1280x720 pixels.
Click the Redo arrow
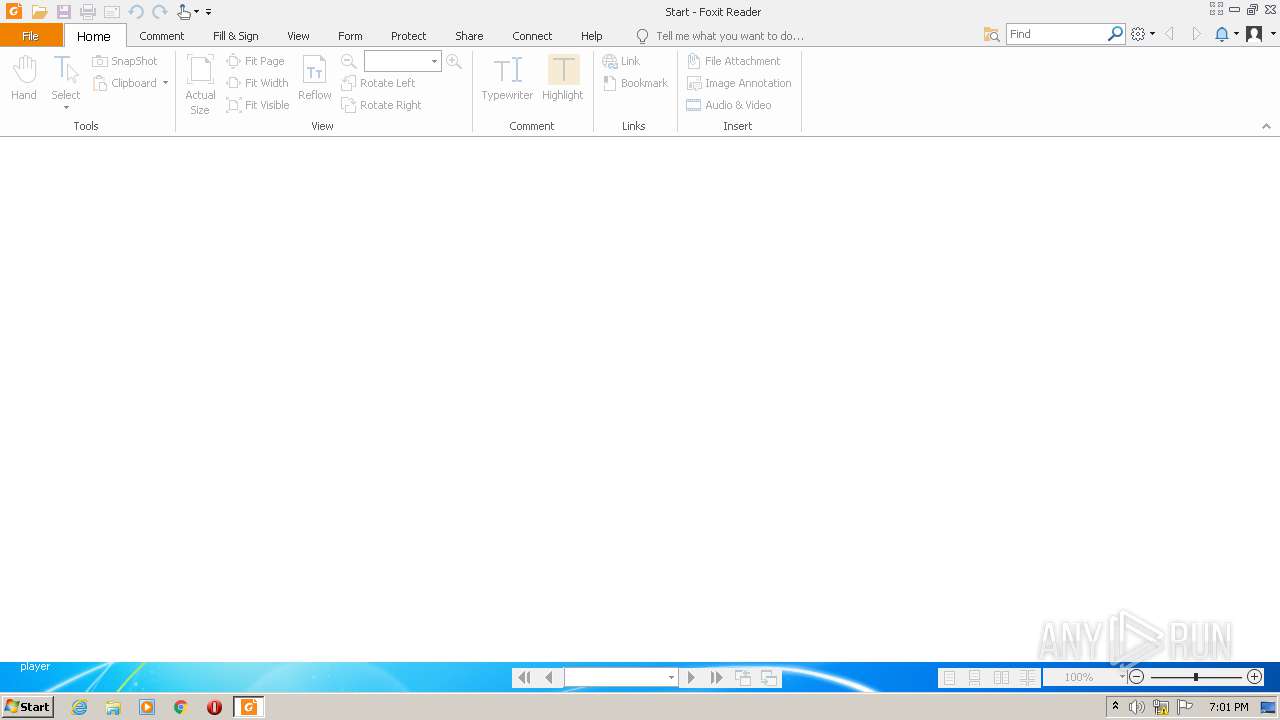point(160,12)
